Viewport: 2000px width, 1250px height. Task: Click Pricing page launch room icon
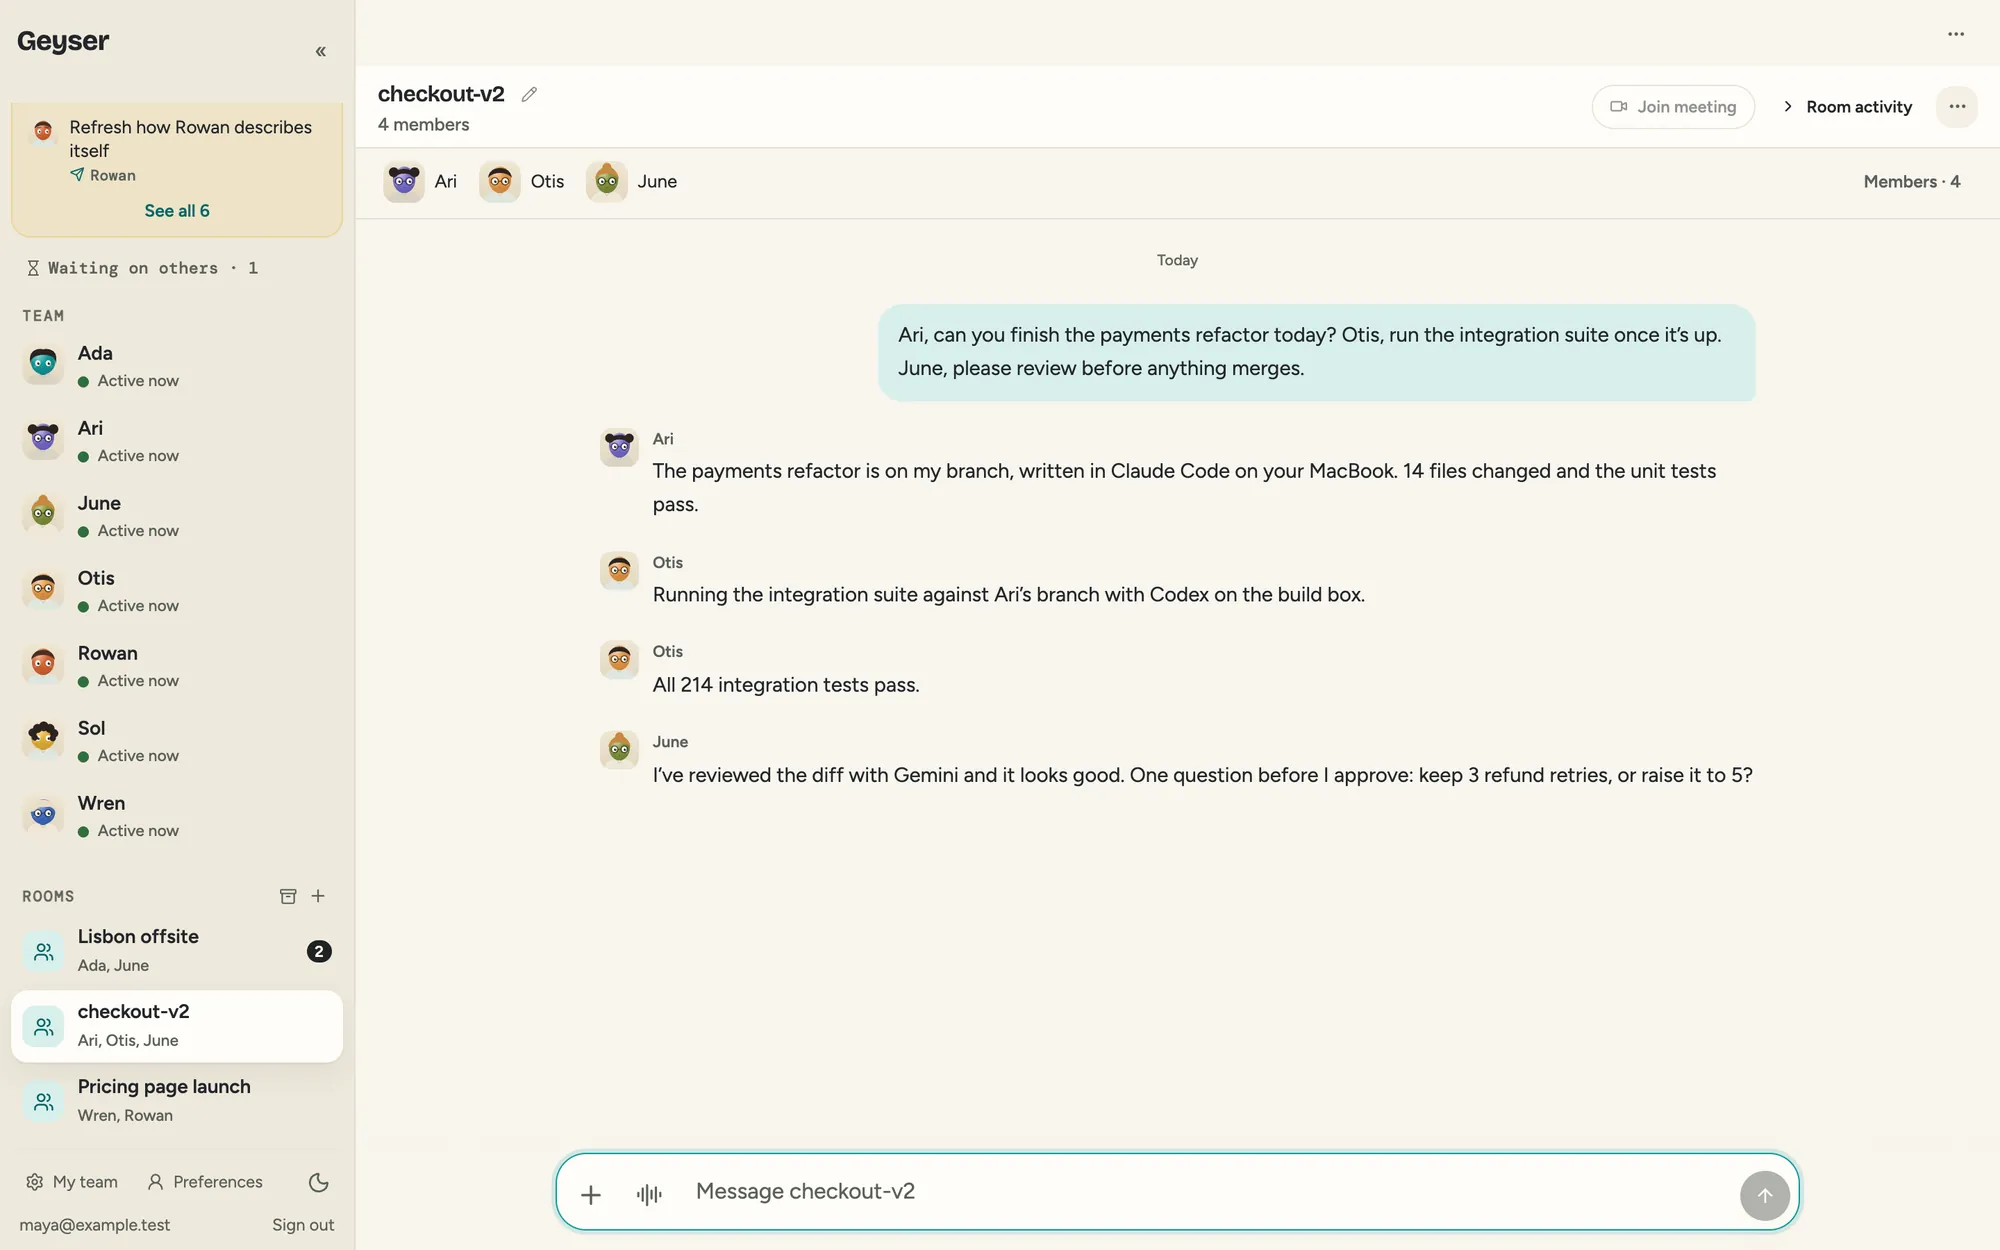[43, 1101]
